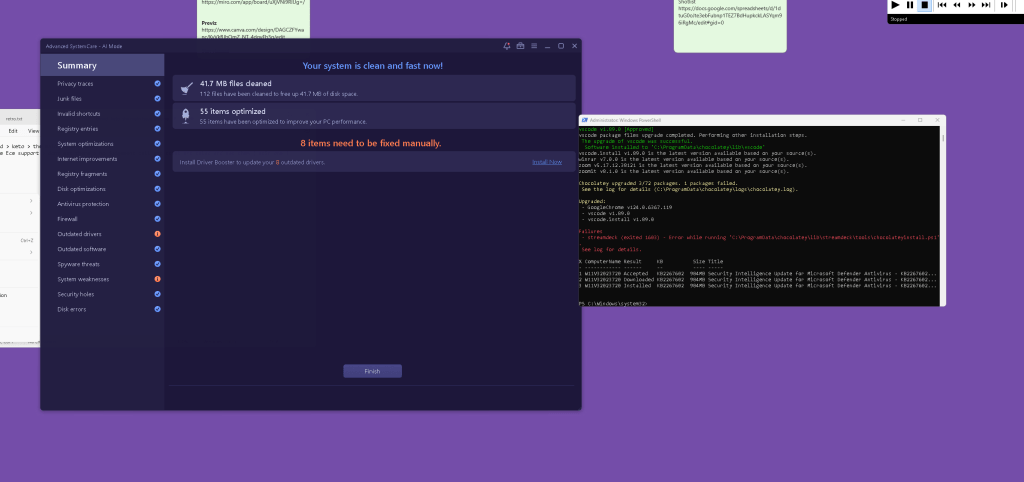Click the PowerShell window title icon
This screenshot has width=1024, height=482.
click(x=584, y=120)
